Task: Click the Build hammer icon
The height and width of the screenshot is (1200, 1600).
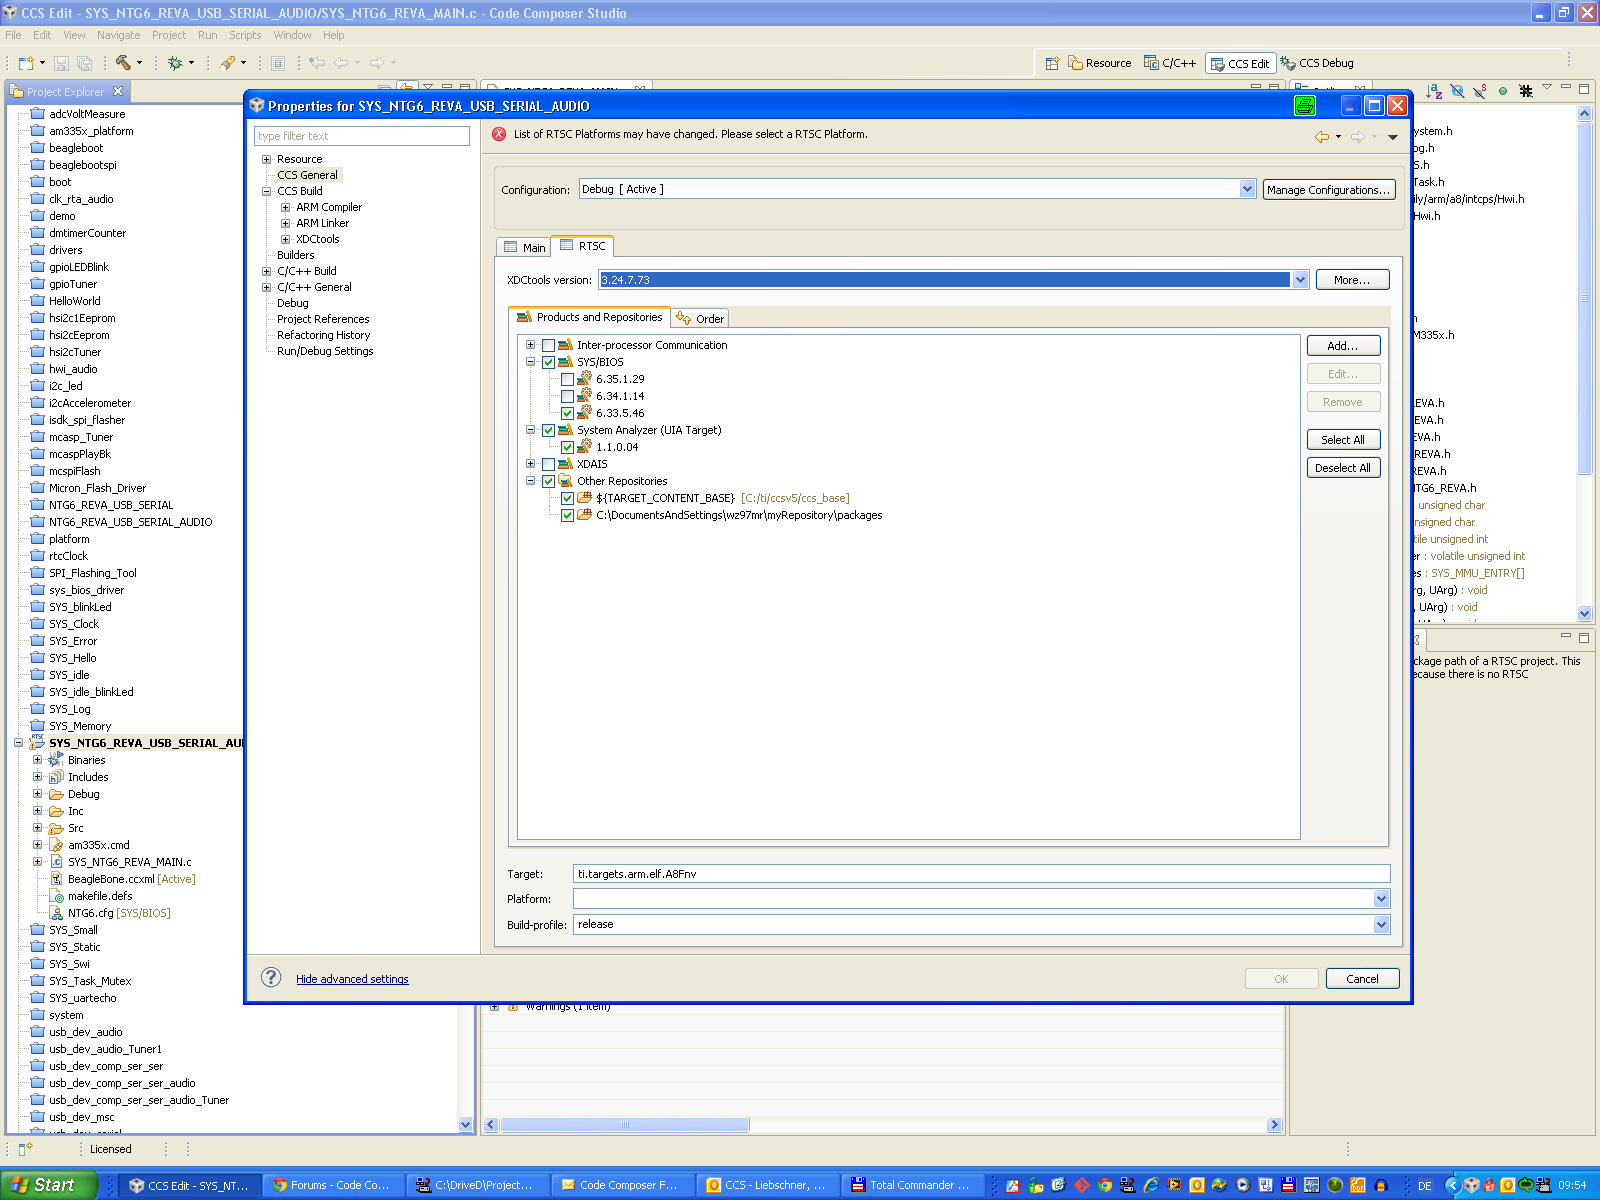Action: pyautogui.click(x=123, y=63)
